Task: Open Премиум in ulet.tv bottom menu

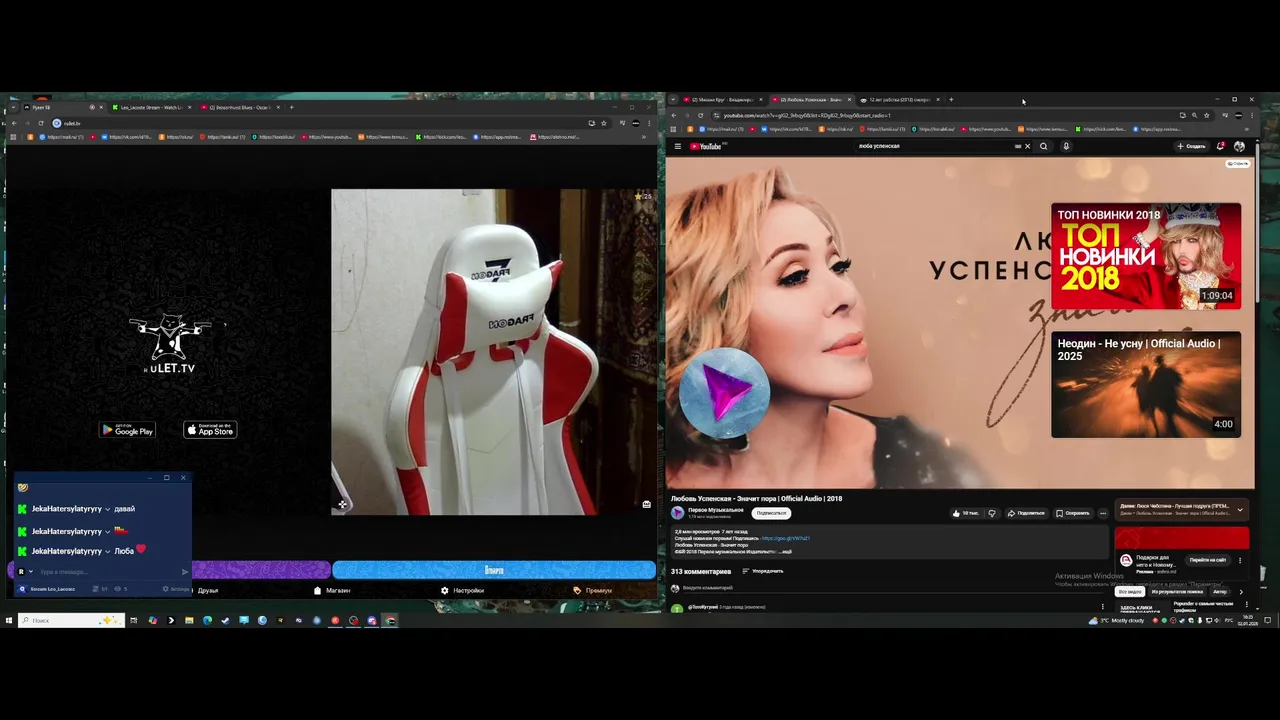Action: click(592, 590)
